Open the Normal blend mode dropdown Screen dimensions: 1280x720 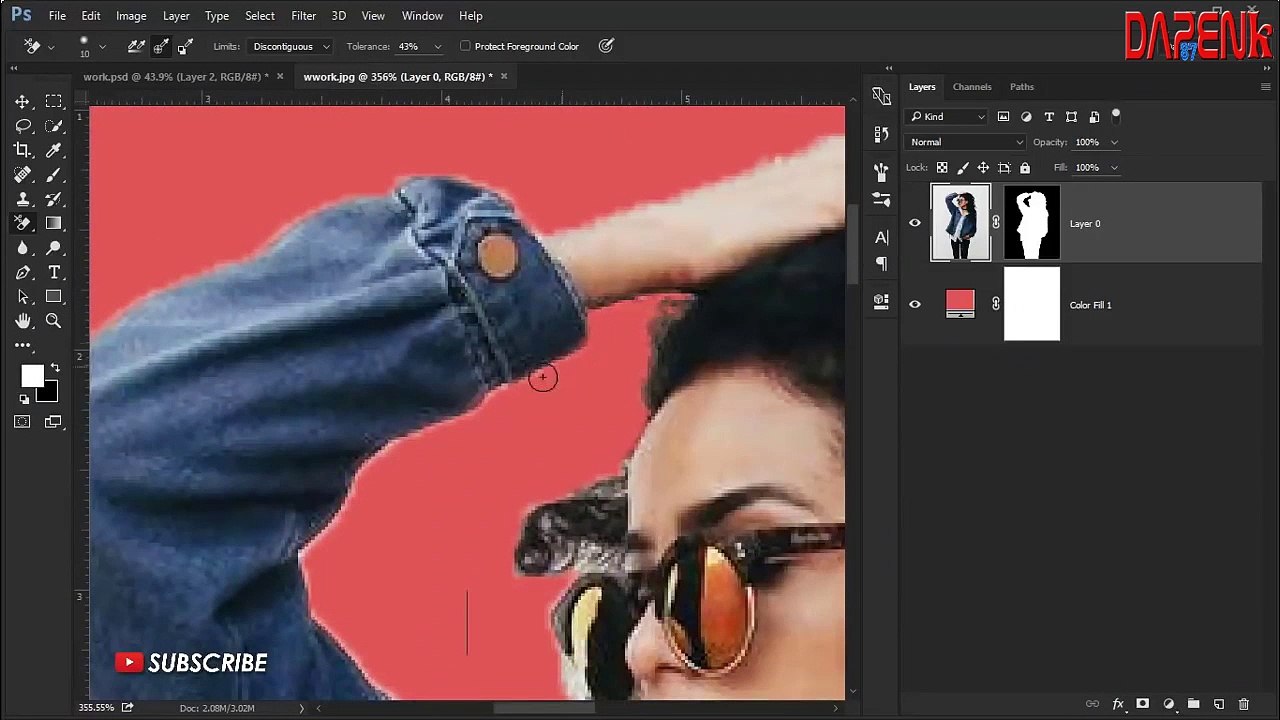(965, 142)
